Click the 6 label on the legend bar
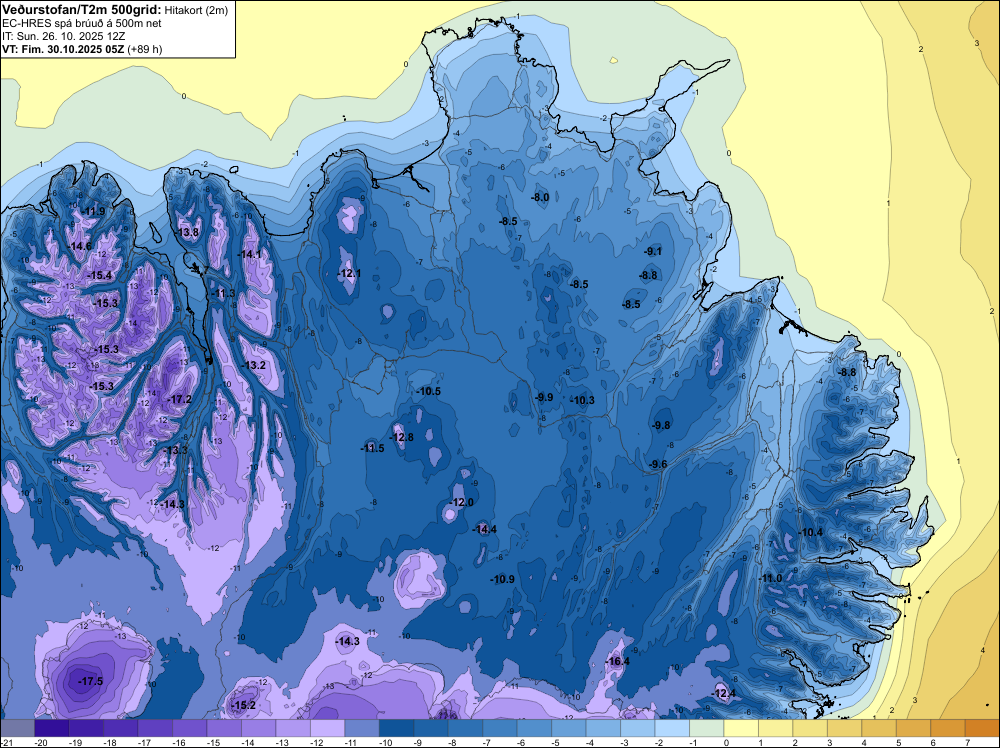This screenshot has width=1000, height=748. coord(933,743)
